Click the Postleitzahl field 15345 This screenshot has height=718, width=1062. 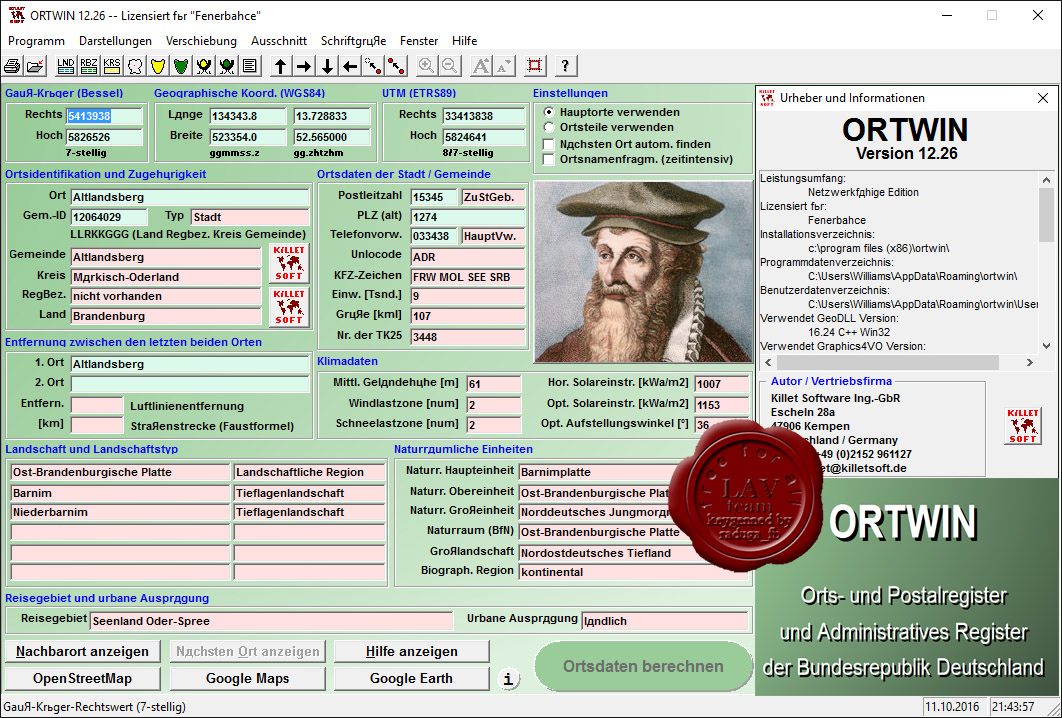433,197
